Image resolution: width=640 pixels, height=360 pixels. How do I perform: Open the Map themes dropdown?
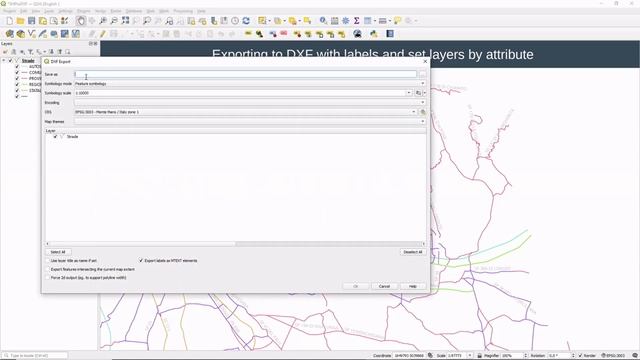[250, 122]
